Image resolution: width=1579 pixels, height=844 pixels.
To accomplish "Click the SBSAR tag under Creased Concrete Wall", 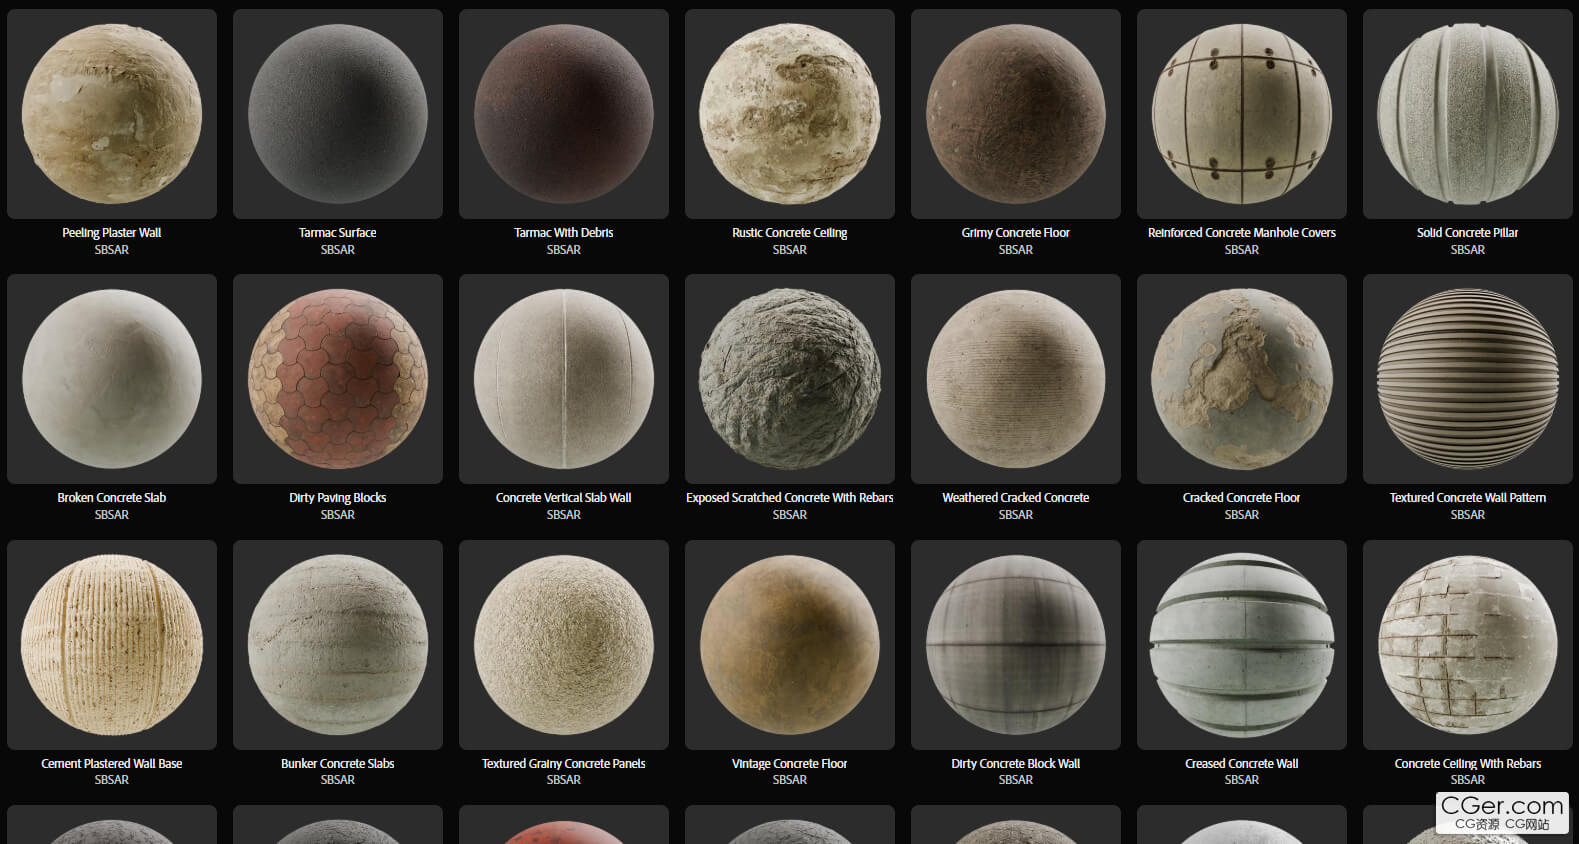I will click(1242, 780).
